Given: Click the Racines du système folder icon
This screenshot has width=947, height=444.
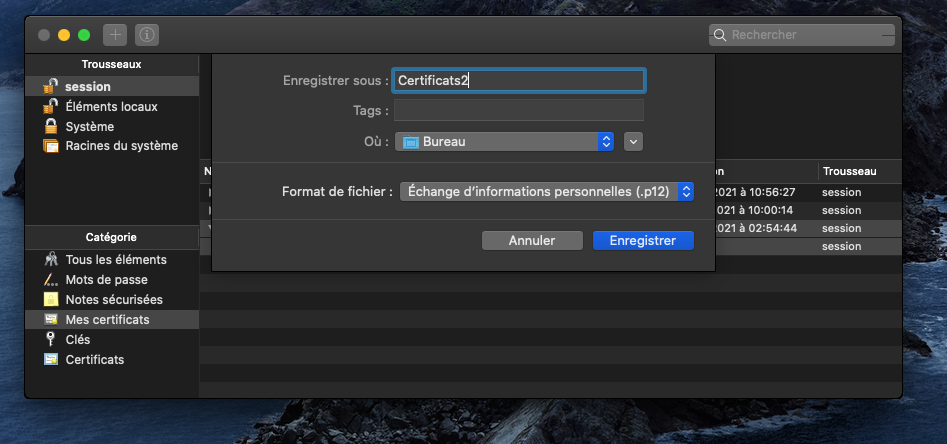Looking at the screenshot, I should [51, 146].
